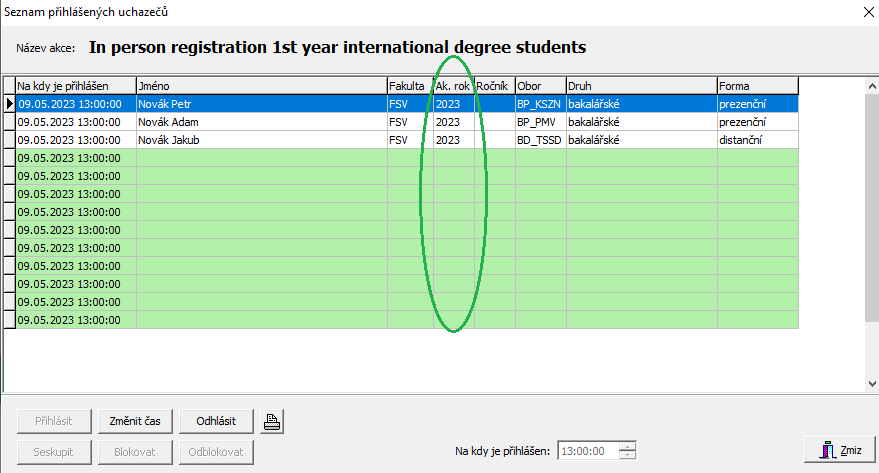This screenshot has height=473, width=879.
Task: Select the Novák Jakub row
Action: pos(260,140)
